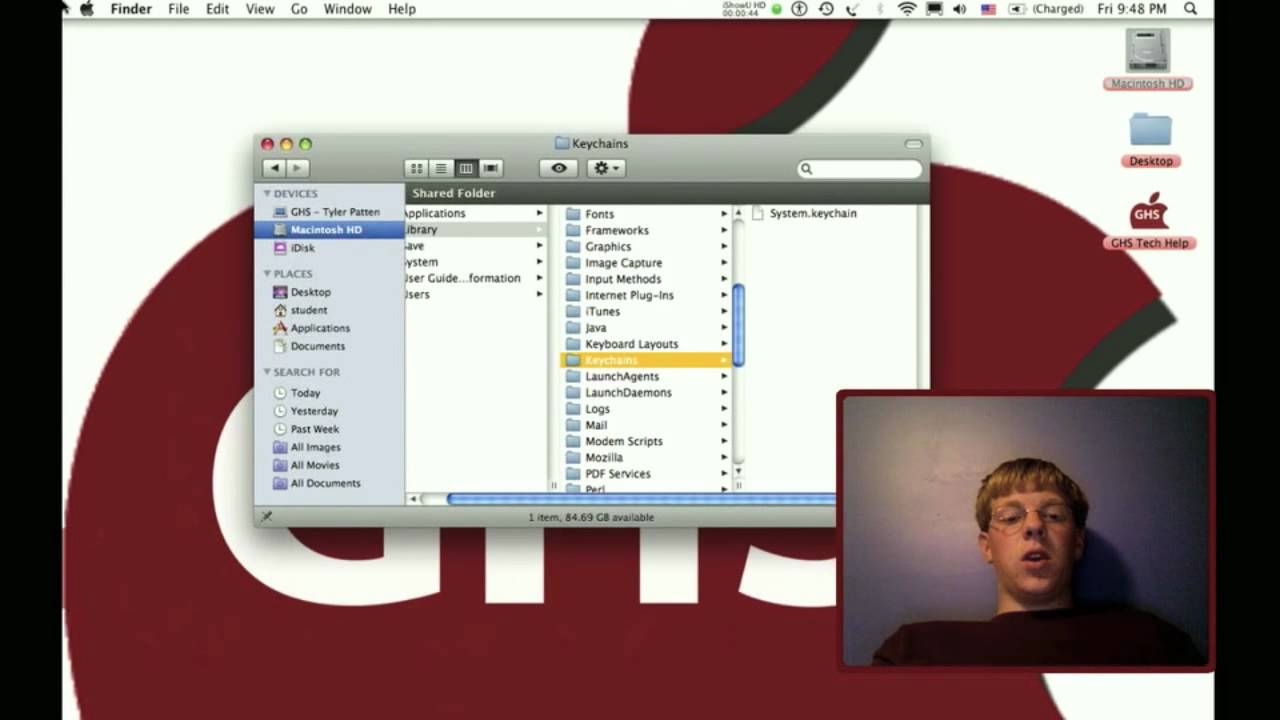Expand the Internet Plug-Ins folder arrow
Screen dimensions: 1280x720
pos(724,295)
